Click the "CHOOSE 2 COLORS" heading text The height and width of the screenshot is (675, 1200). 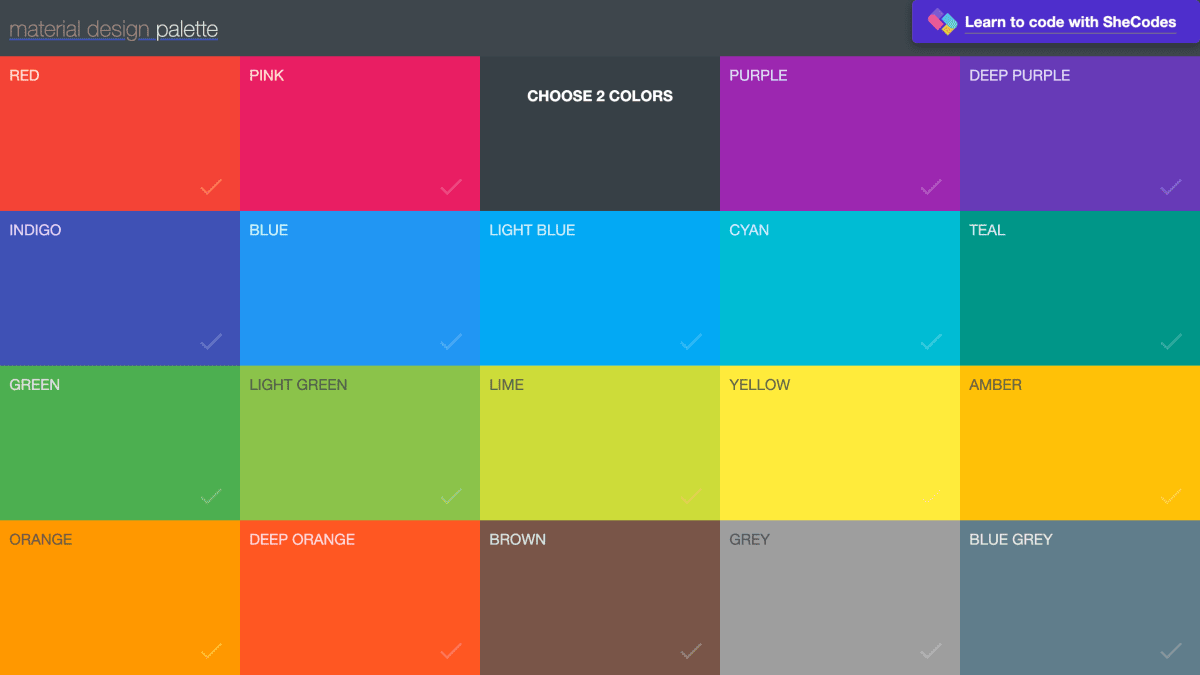(x=600, y=96)
